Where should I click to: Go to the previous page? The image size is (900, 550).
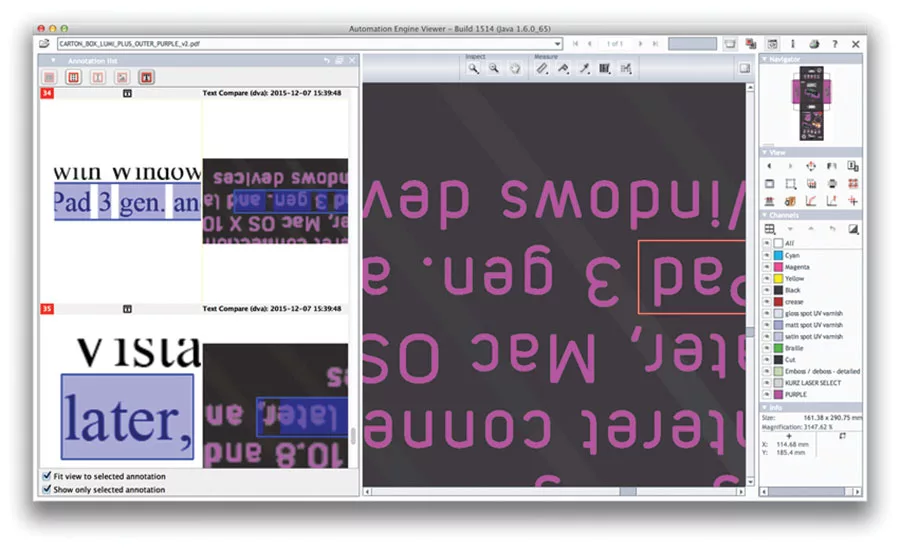(589, 44)
